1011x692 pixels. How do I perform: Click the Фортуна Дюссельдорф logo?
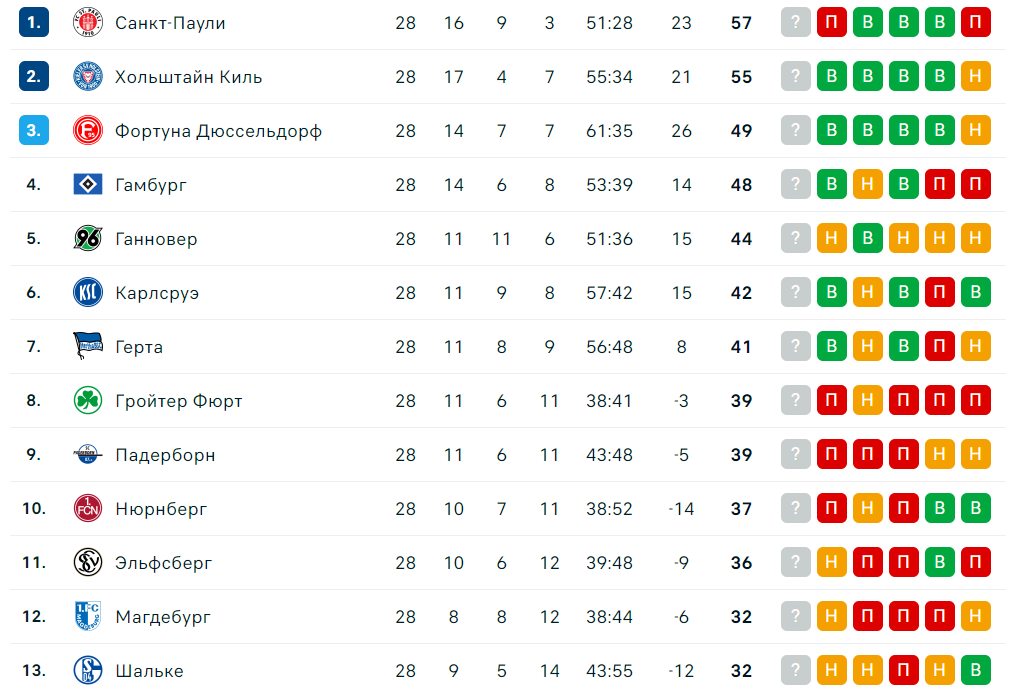tap(88, 131)
